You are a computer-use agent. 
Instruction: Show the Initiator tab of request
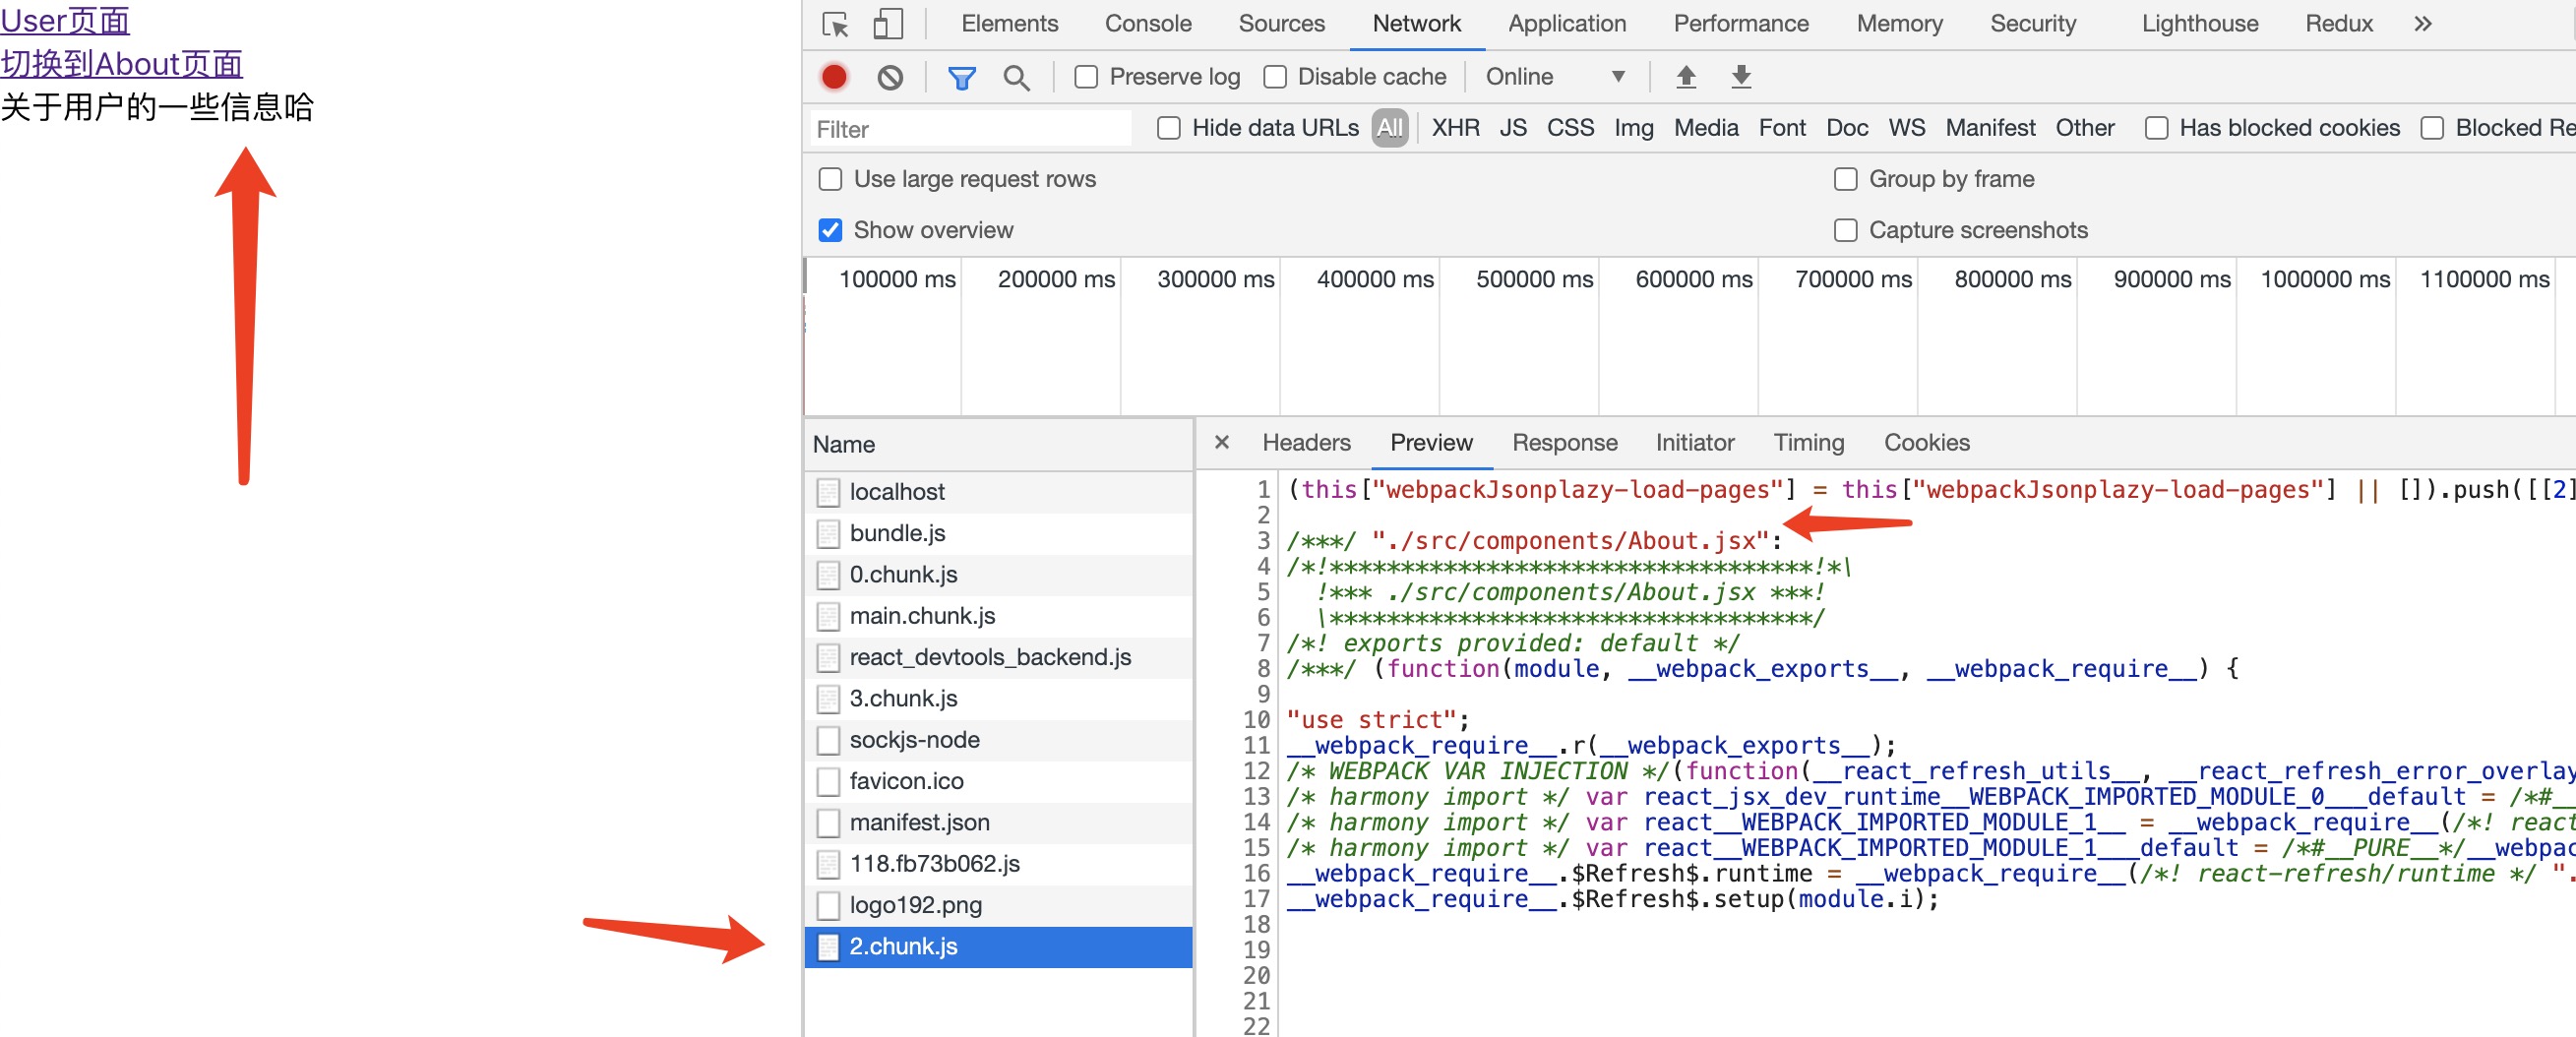click(1694, 443)
